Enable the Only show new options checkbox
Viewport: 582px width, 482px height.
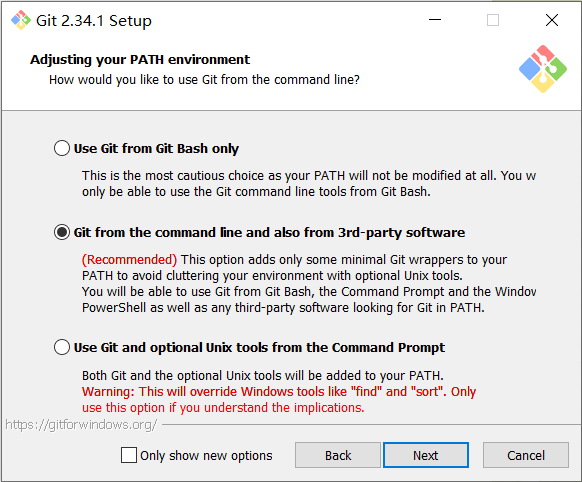click(x=129, y=455)
